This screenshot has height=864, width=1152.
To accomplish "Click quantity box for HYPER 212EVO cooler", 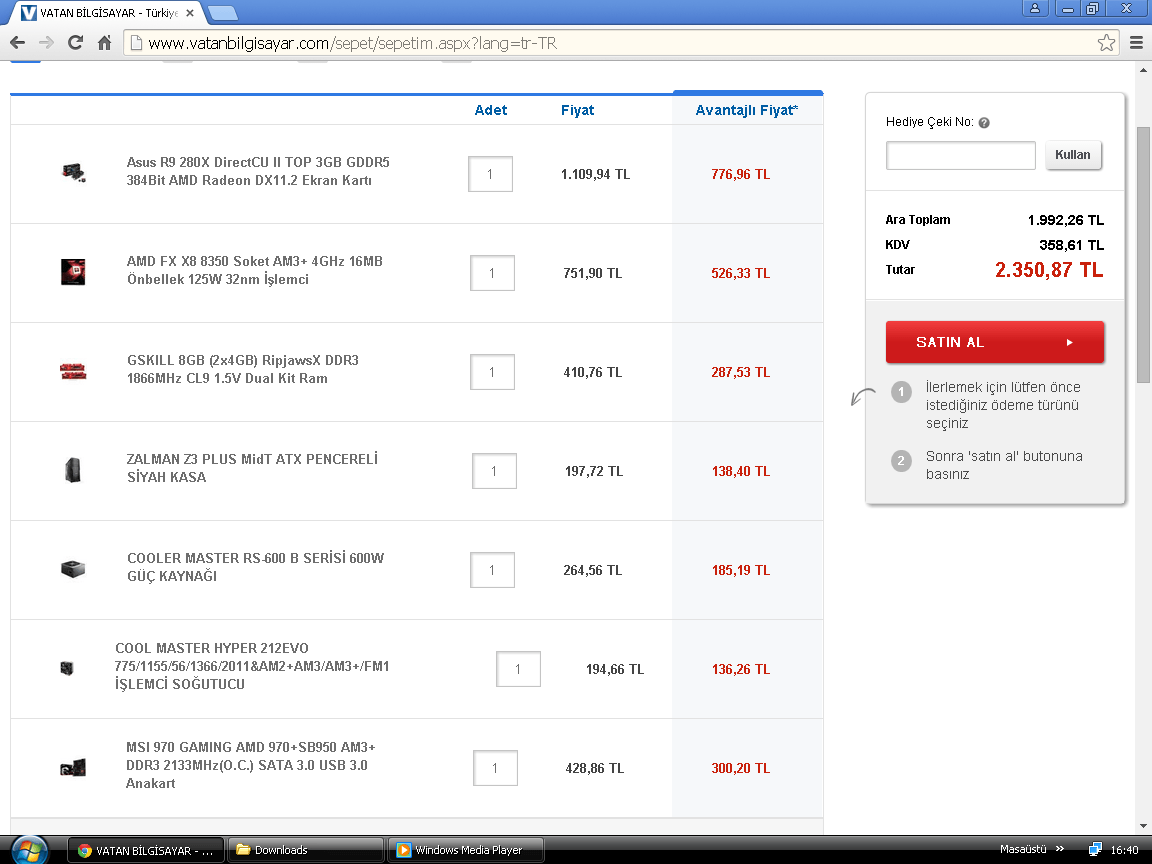I will pos(518,669).
